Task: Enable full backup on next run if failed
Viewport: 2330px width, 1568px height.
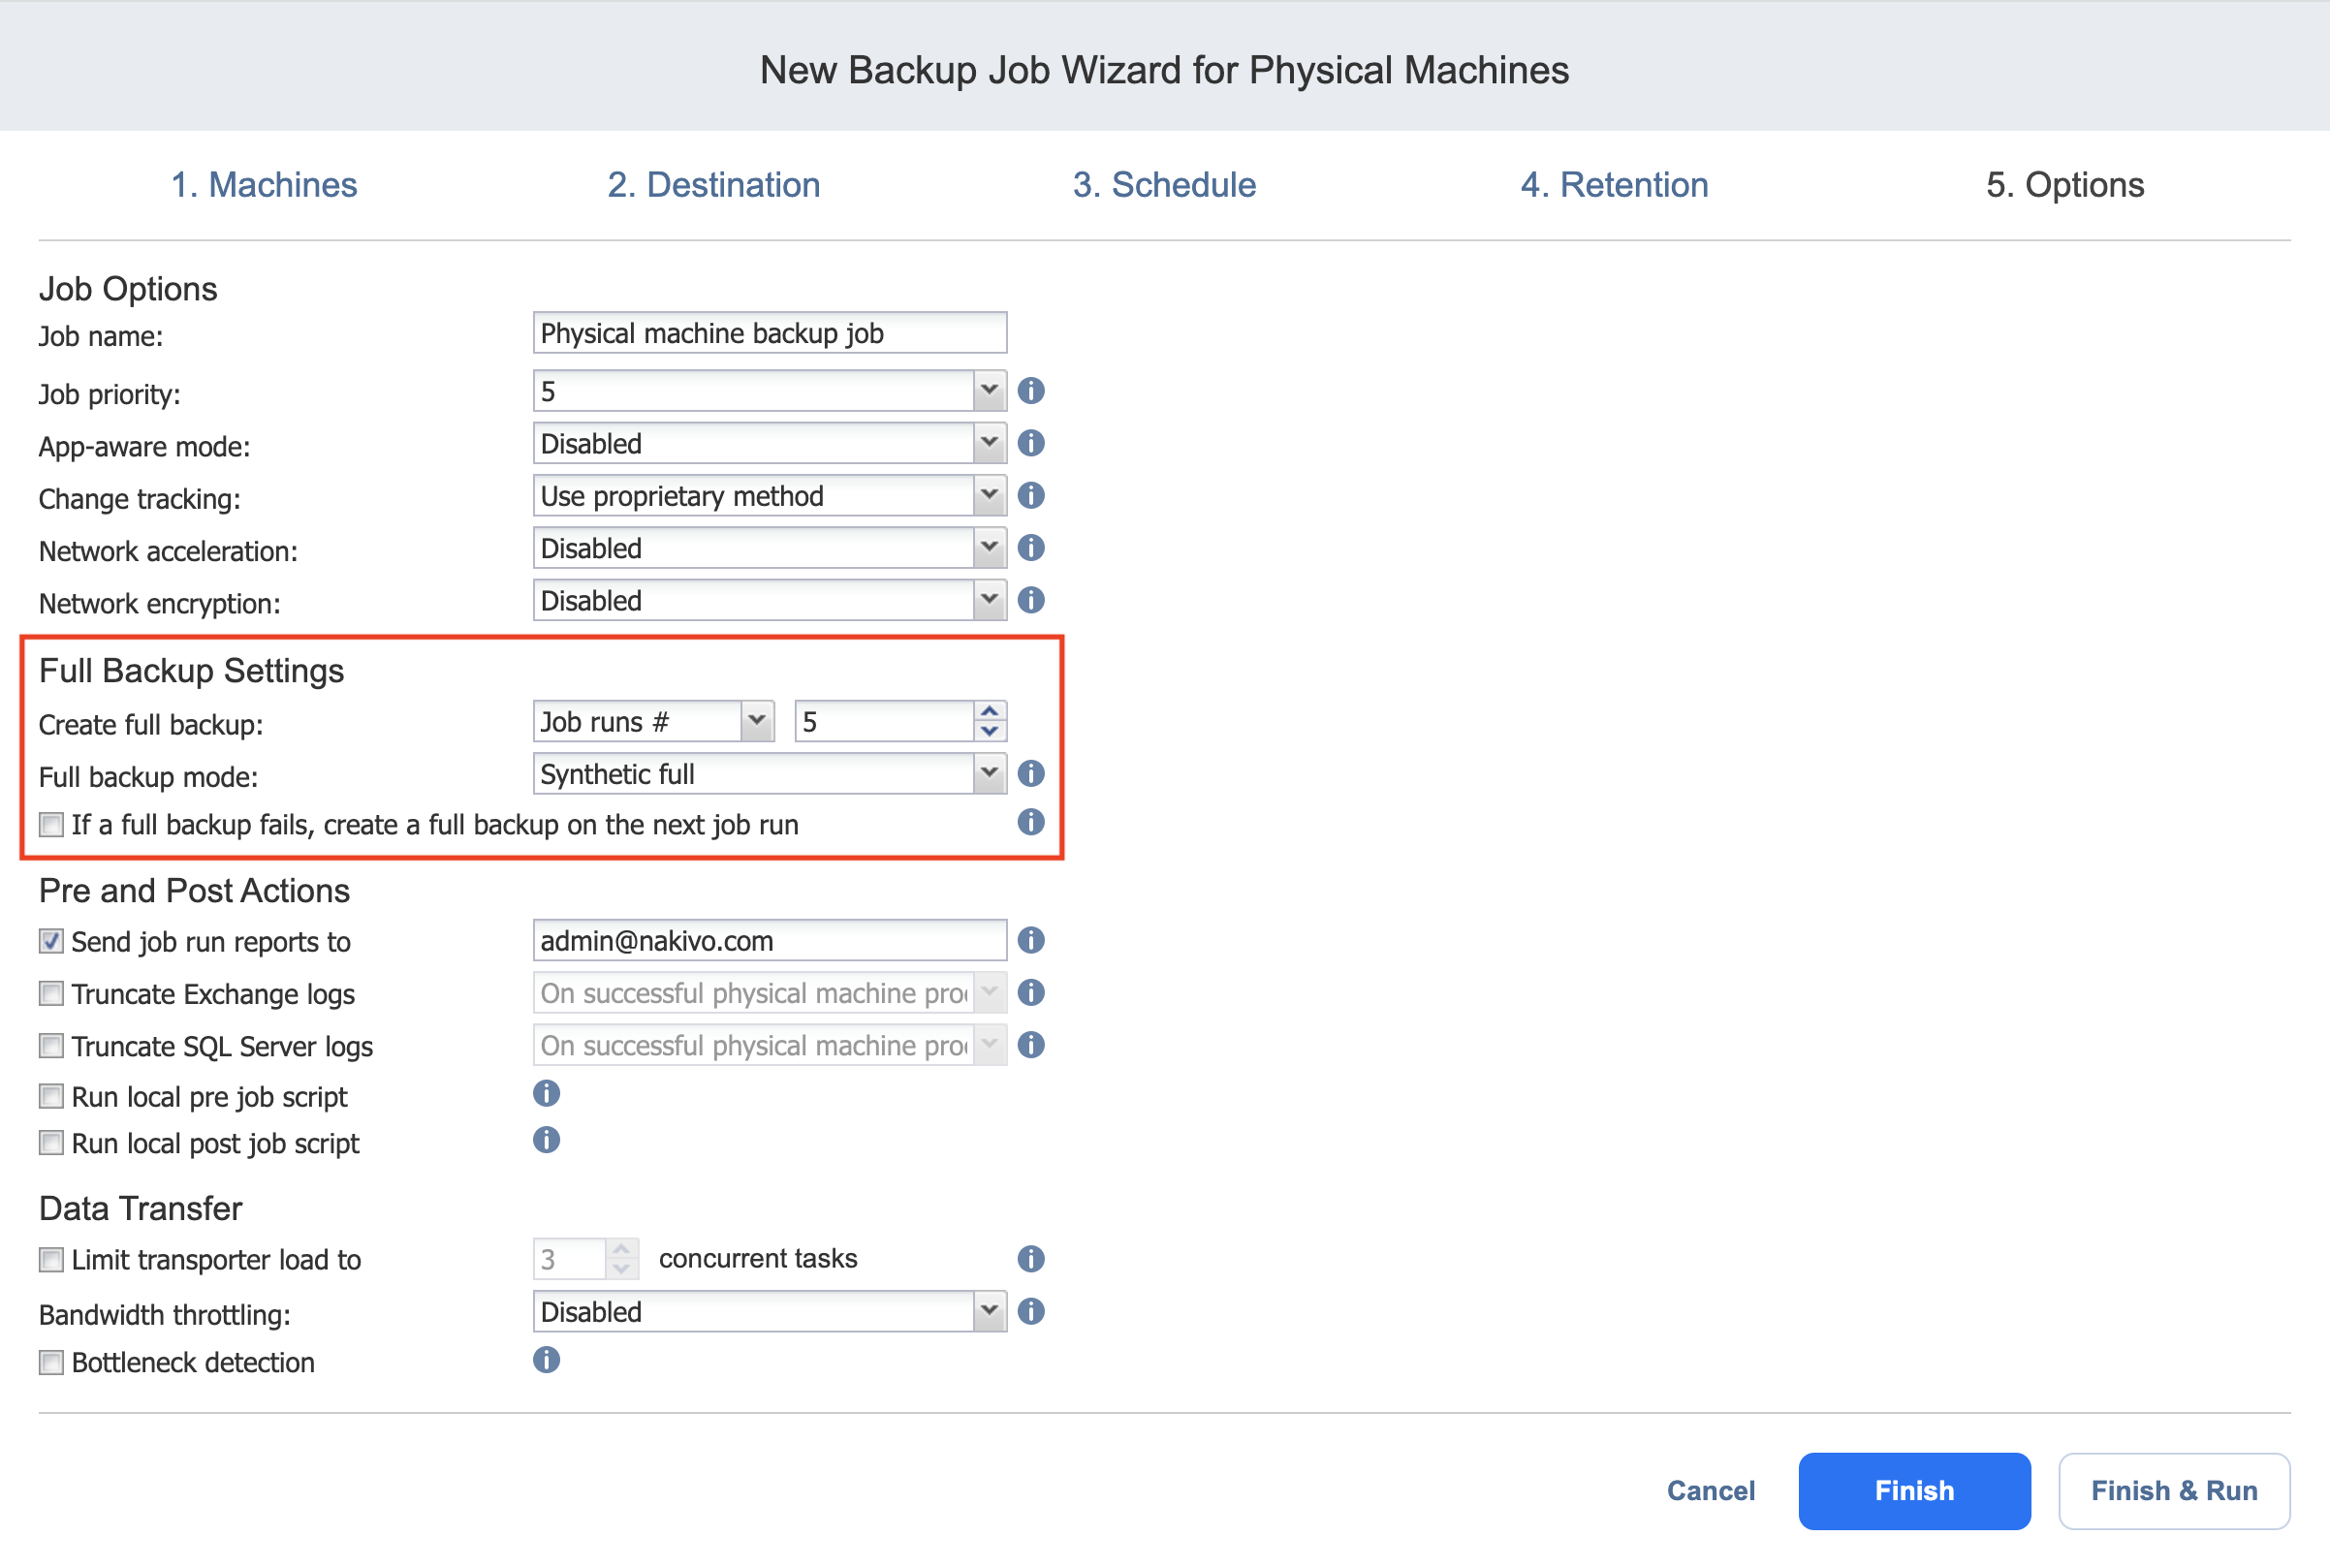Action: 51,825
